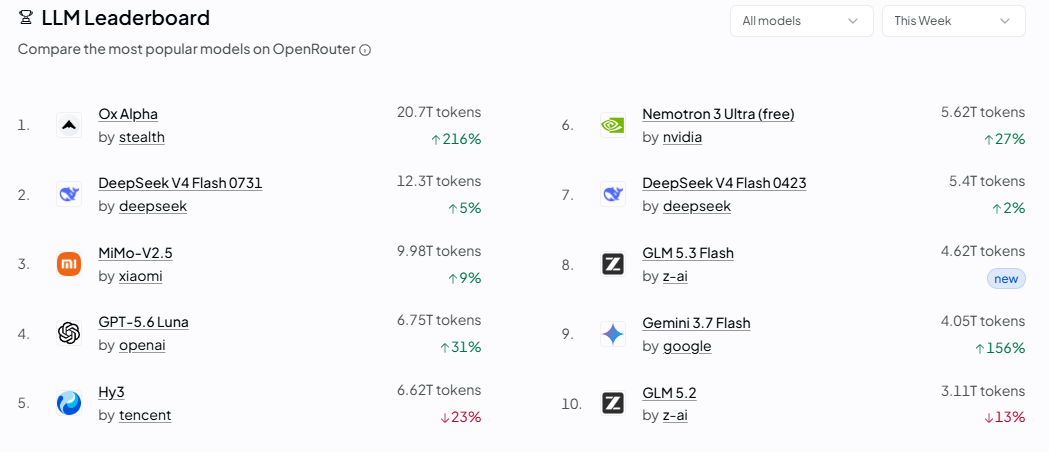Click the Ox Alpha stealth logo icon

(69, 125)
